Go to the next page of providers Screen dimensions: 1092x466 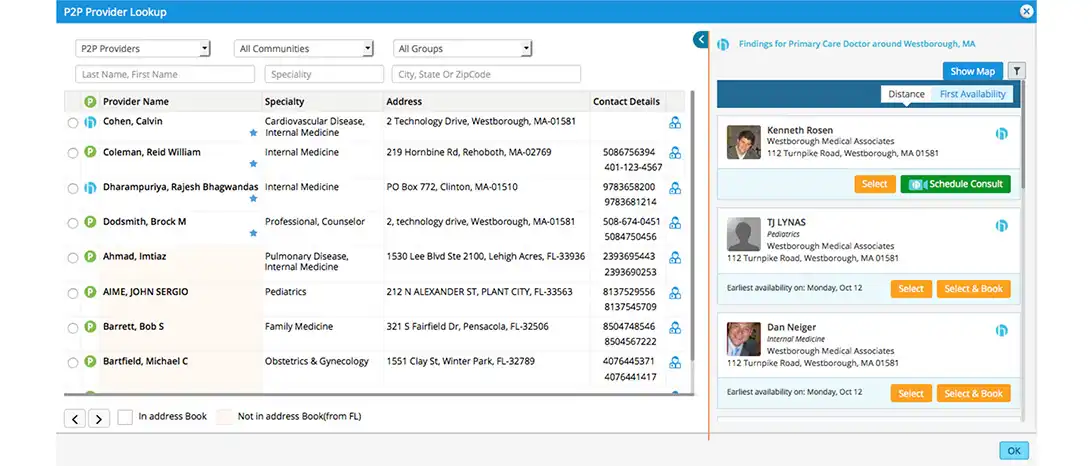[x=99, y=418]
